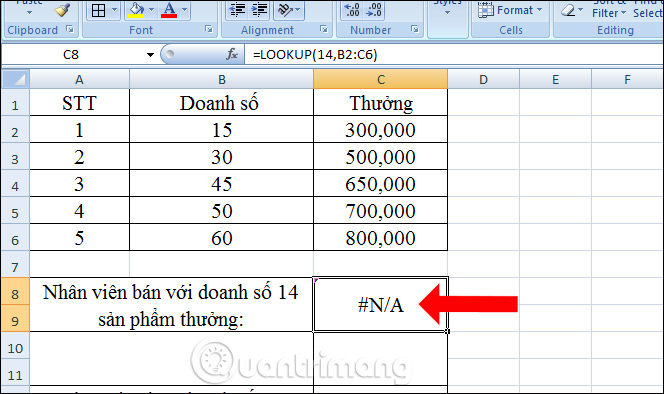Open the Clipboard dialog launcher
664x394 pixels.
[x=70, y=29]
